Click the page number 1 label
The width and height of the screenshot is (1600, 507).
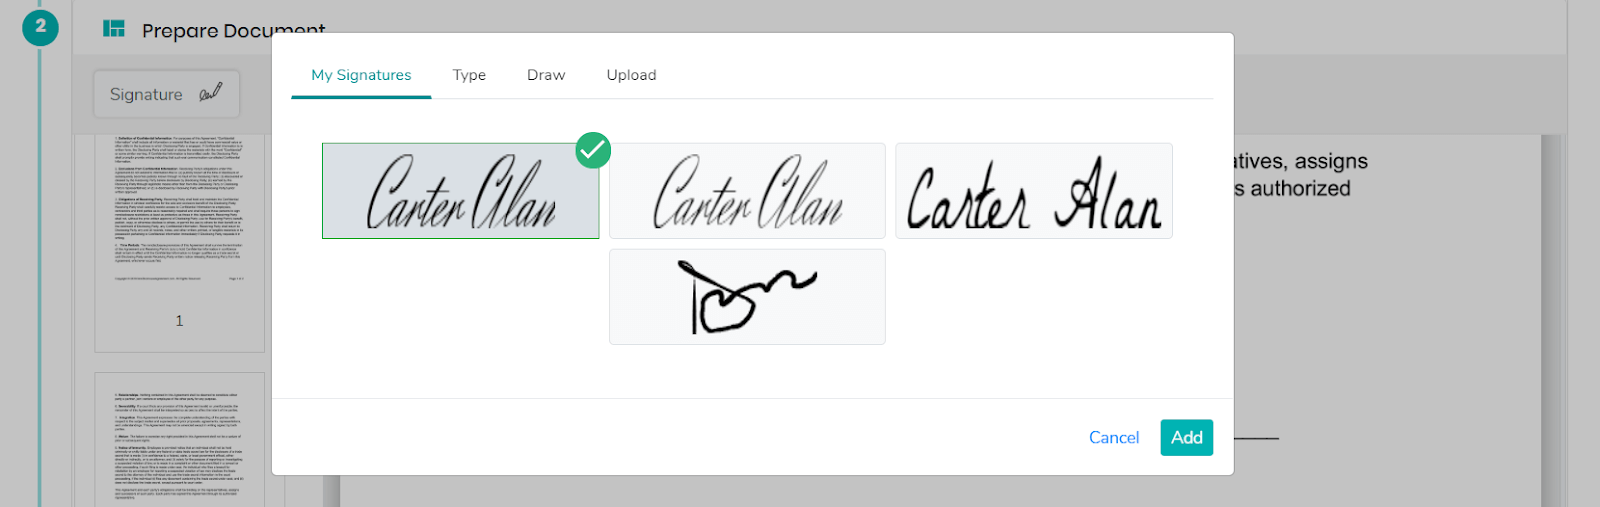pos(179,321)
